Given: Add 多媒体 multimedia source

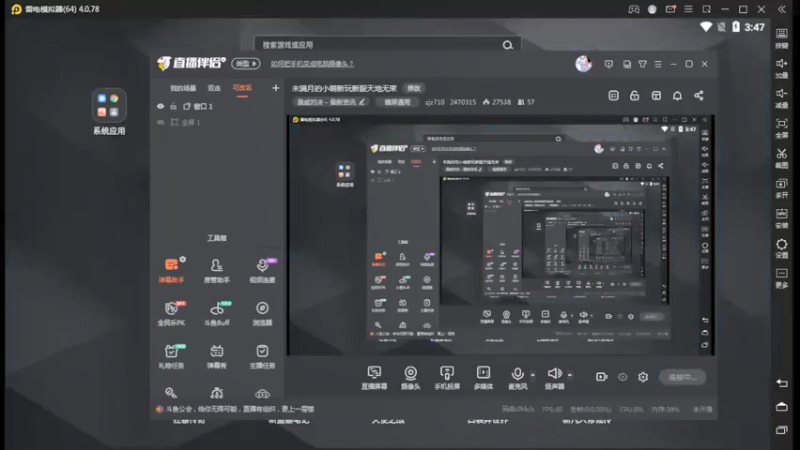Looking at the screenshot, I should coord(483,378).
